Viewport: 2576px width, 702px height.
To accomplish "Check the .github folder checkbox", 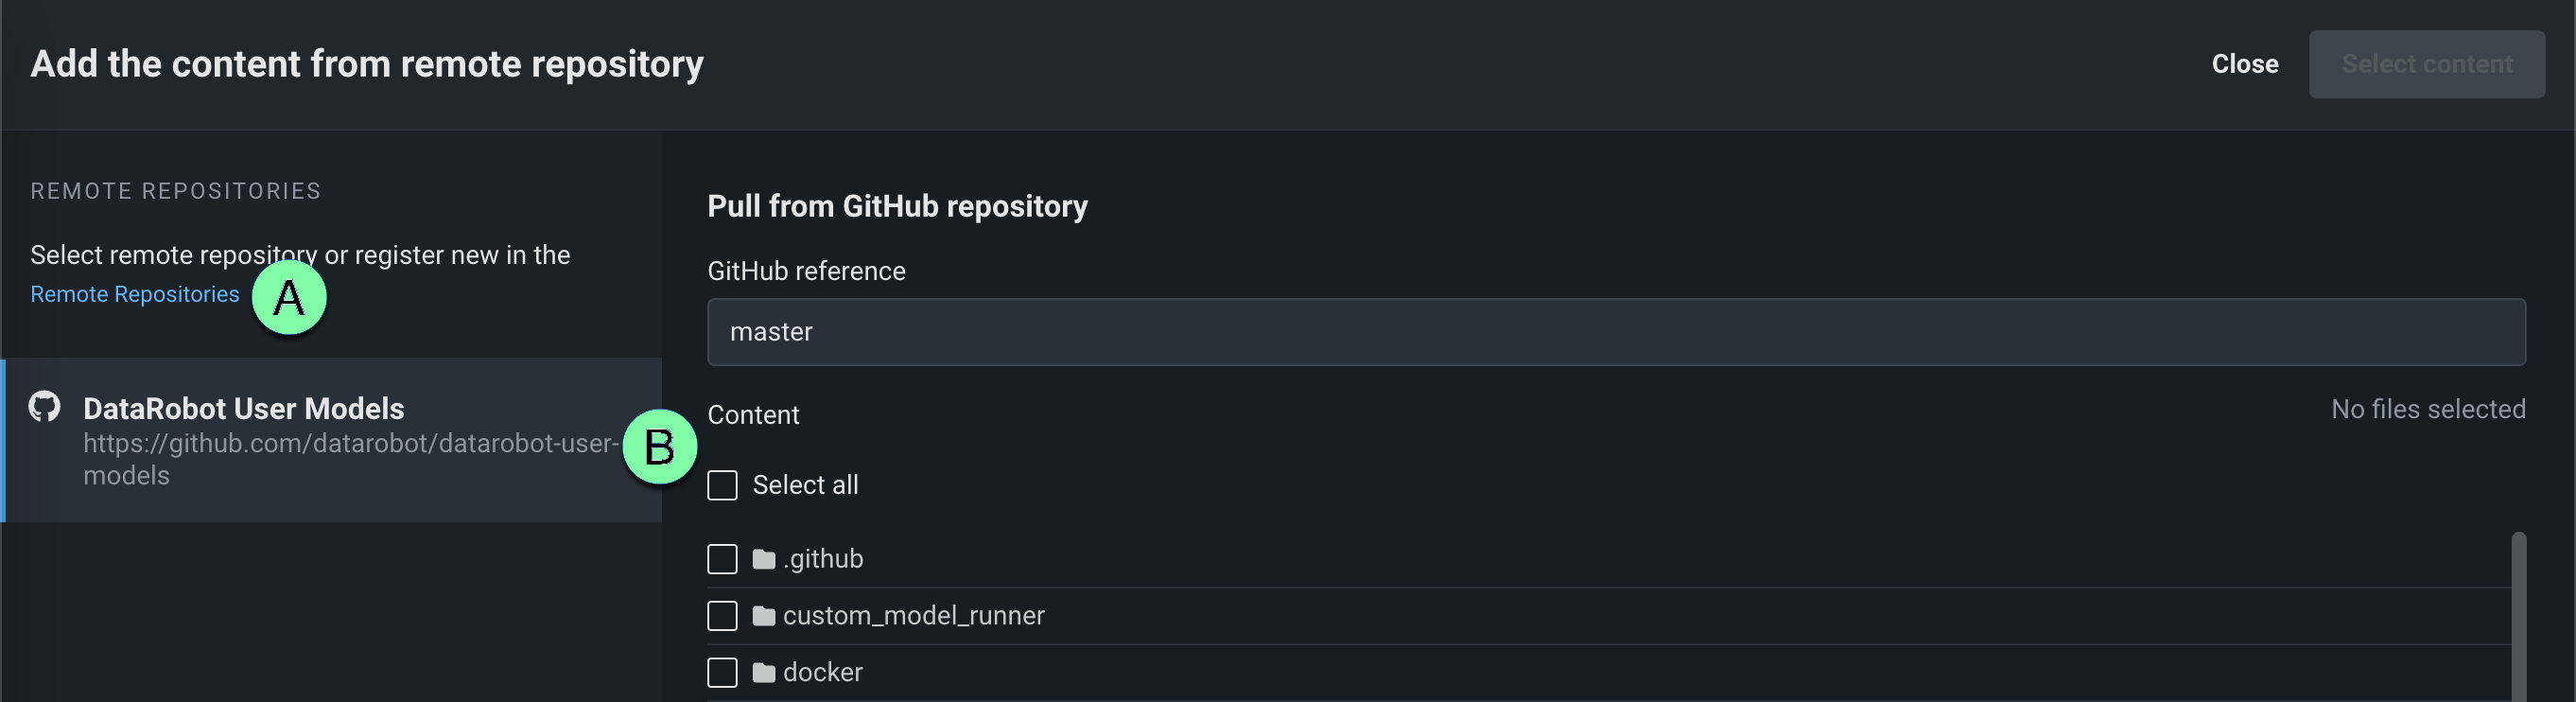I will click(x=722, y=559).
